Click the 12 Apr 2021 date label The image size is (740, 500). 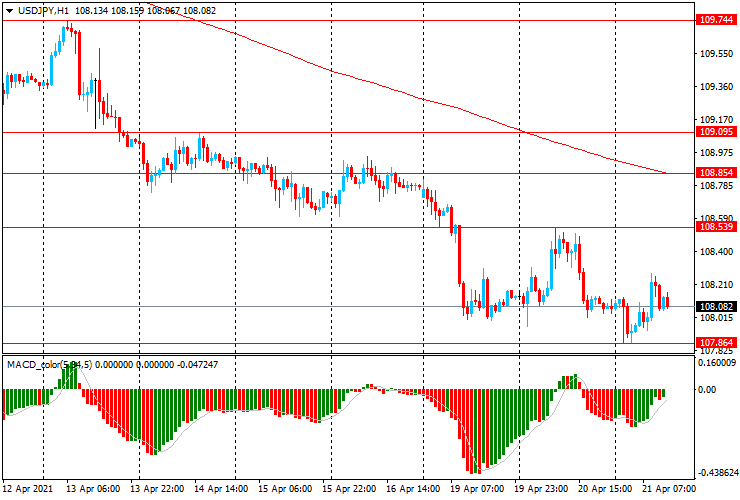[28, 488]
